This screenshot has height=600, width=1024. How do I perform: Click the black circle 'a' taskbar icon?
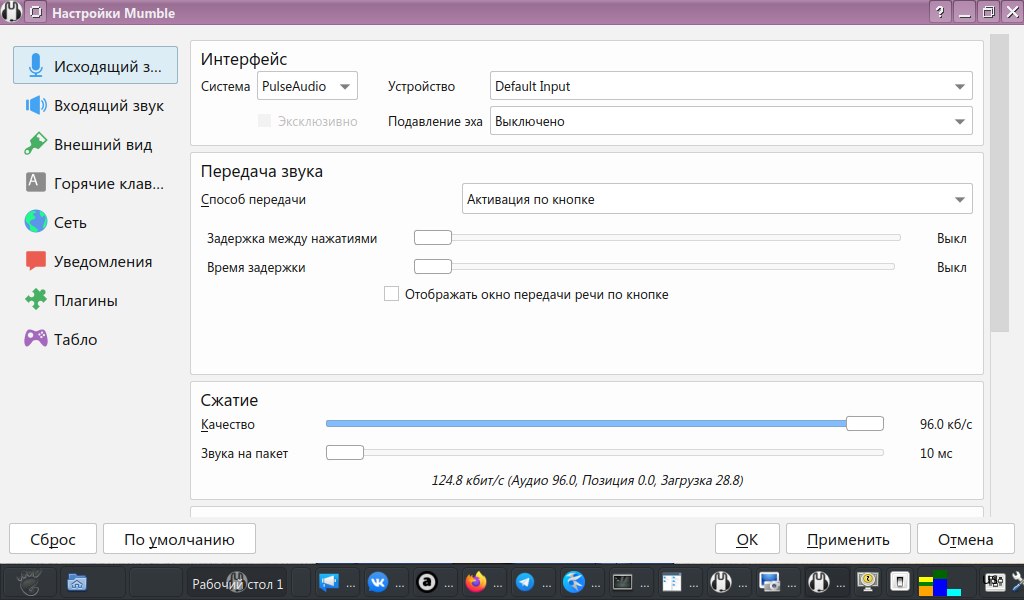tap(426, 582)
